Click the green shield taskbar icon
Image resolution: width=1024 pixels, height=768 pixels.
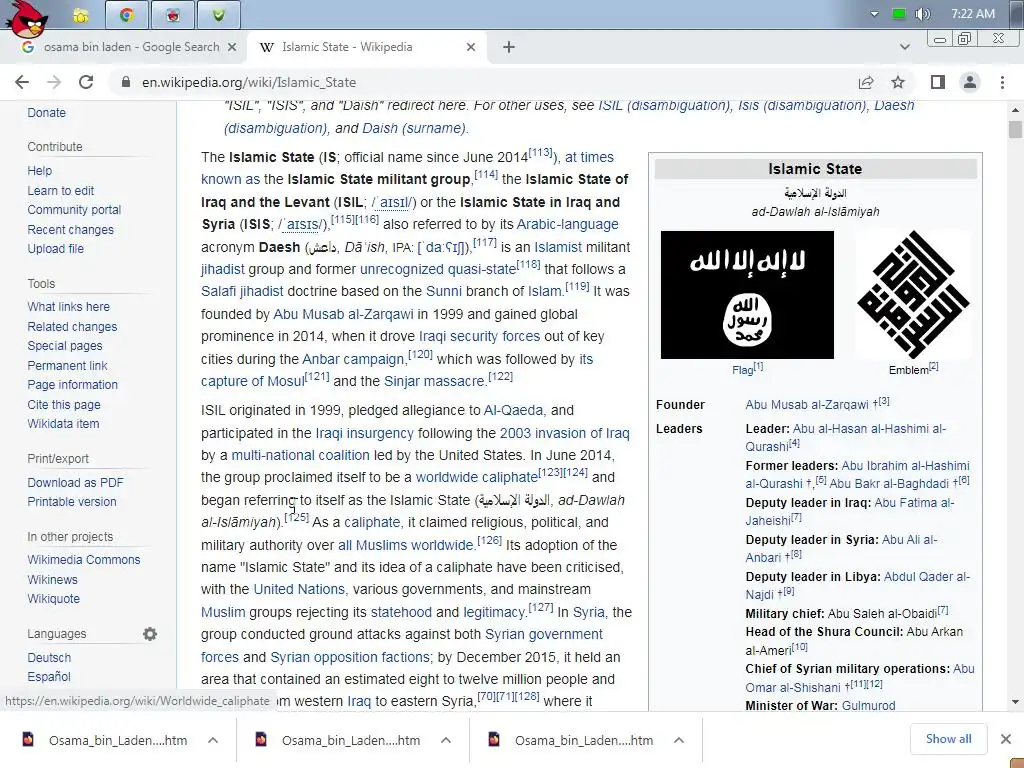tap(219, 14)
